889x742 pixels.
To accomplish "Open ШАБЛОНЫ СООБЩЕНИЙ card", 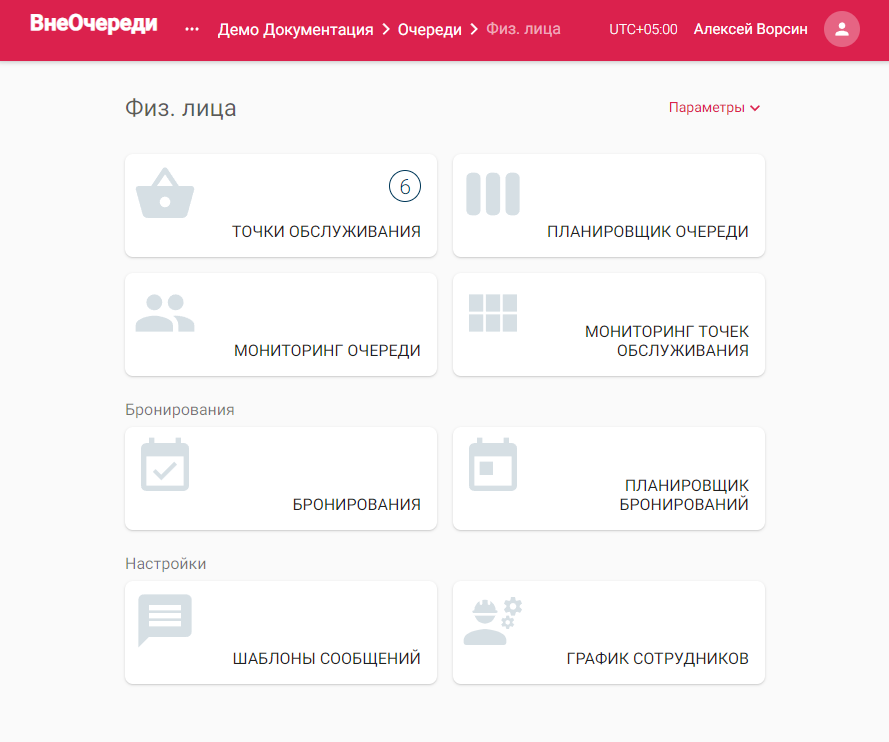I will [x=281, y=633].
